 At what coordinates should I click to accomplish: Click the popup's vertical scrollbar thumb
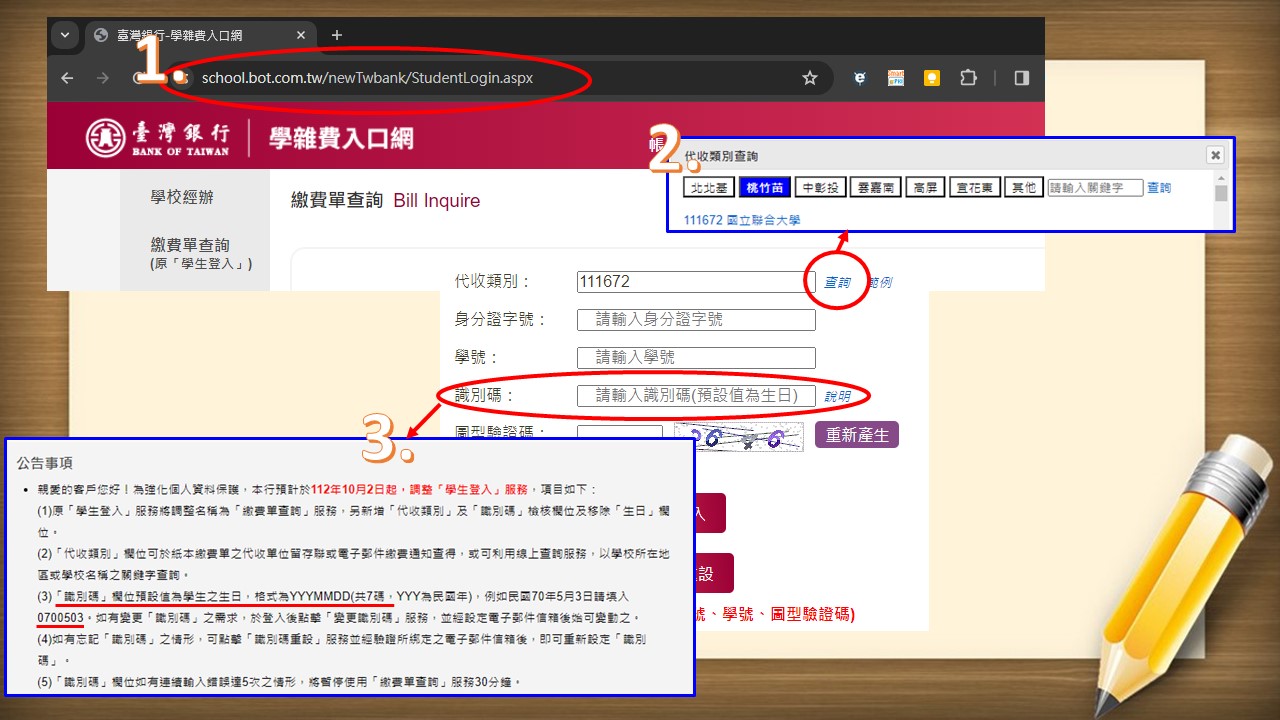point(1221,193)
